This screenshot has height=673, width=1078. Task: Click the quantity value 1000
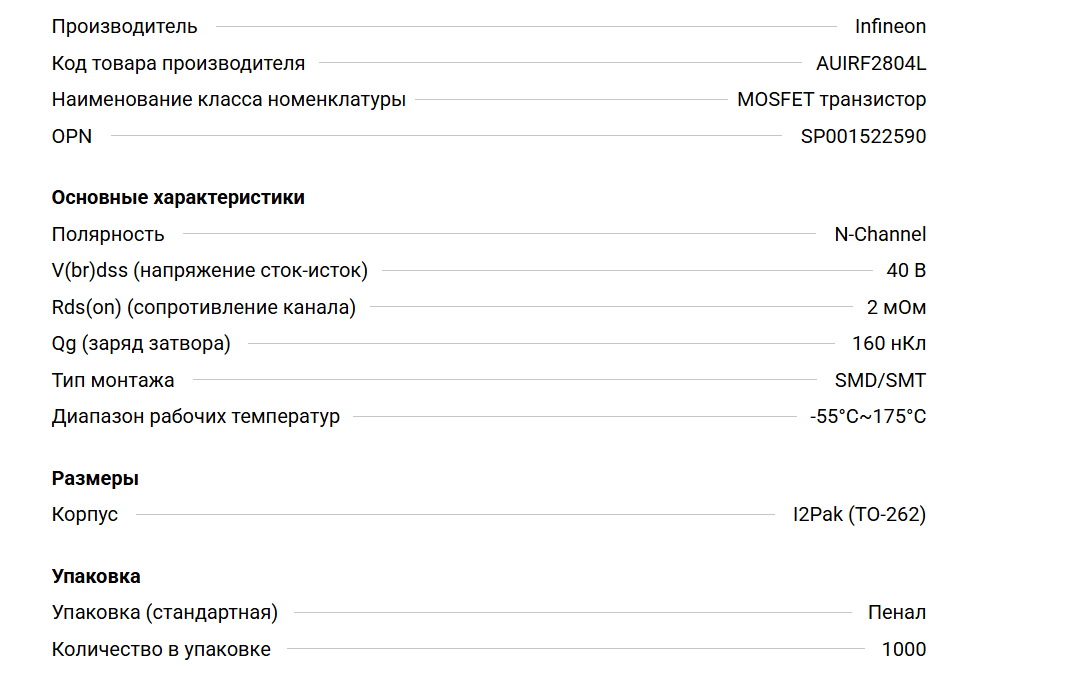(904, 649)
